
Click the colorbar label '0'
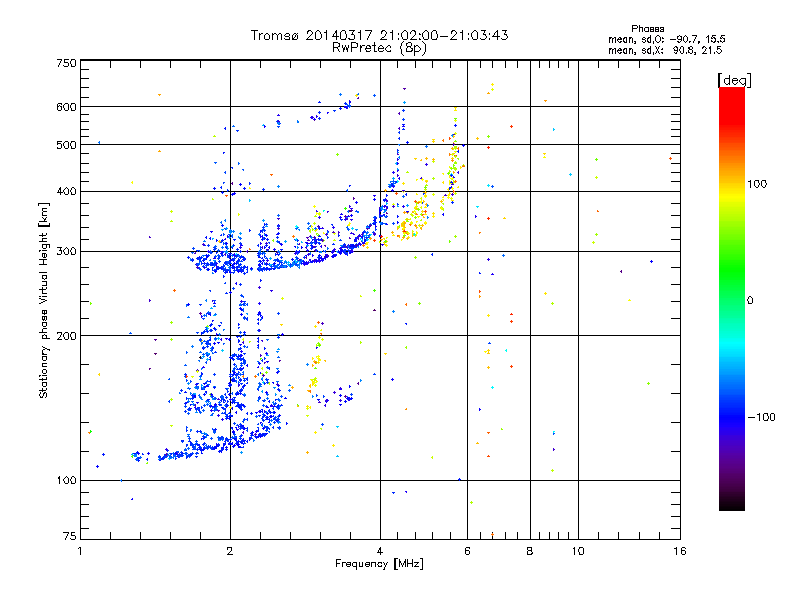pos(750,301)
